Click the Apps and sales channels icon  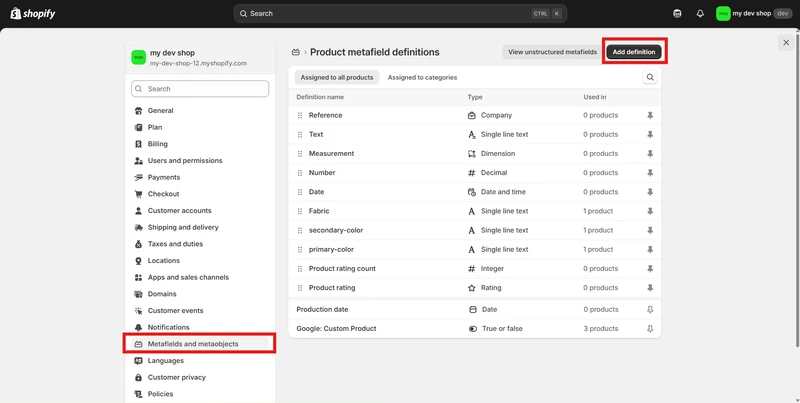point(138,278)
